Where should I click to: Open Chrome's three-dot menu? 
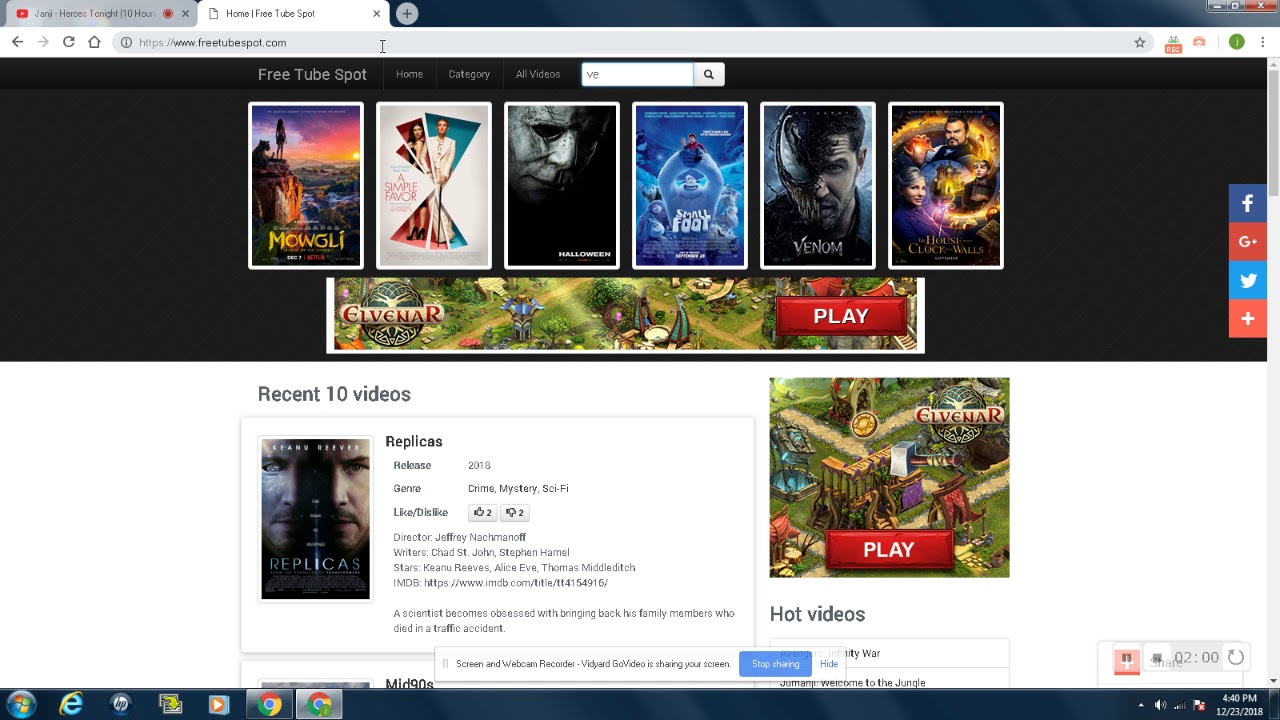tap(1263, 42)
